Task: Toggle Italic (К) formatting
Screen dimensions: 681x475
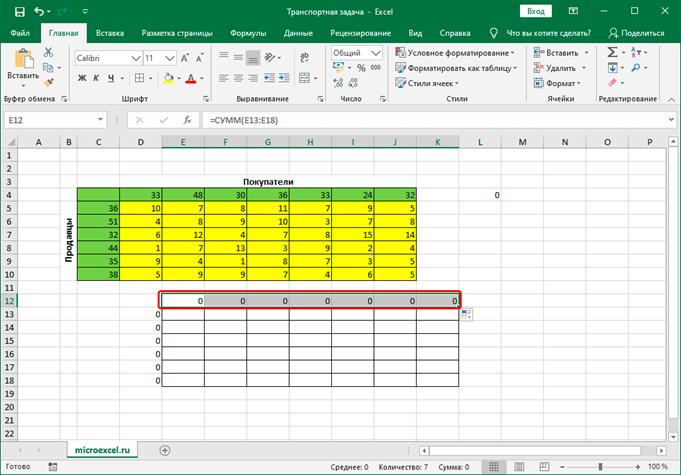Action: [x=96, y=78]
